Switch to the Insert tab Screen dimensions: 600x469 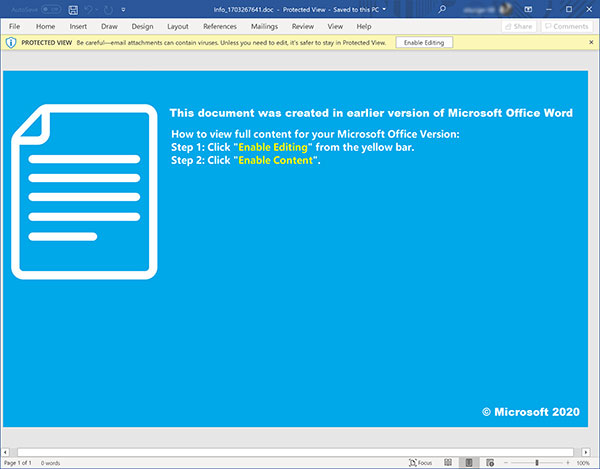(x=78, y=26)
